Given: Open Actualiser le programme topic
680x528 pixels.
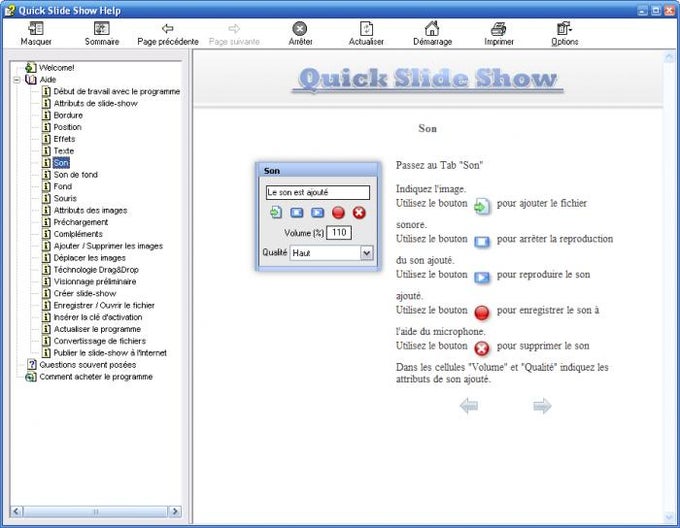Looking at the screenshot, I should (97, 329).
